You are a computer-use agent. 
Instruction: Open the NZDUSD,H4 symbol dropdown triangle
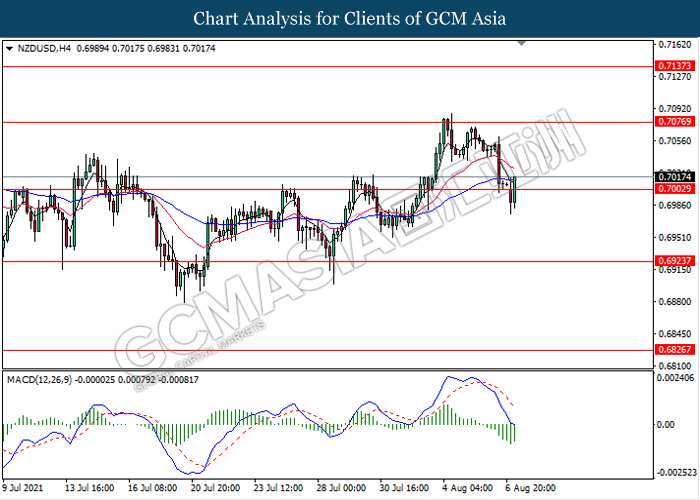[x=9, y=49]
